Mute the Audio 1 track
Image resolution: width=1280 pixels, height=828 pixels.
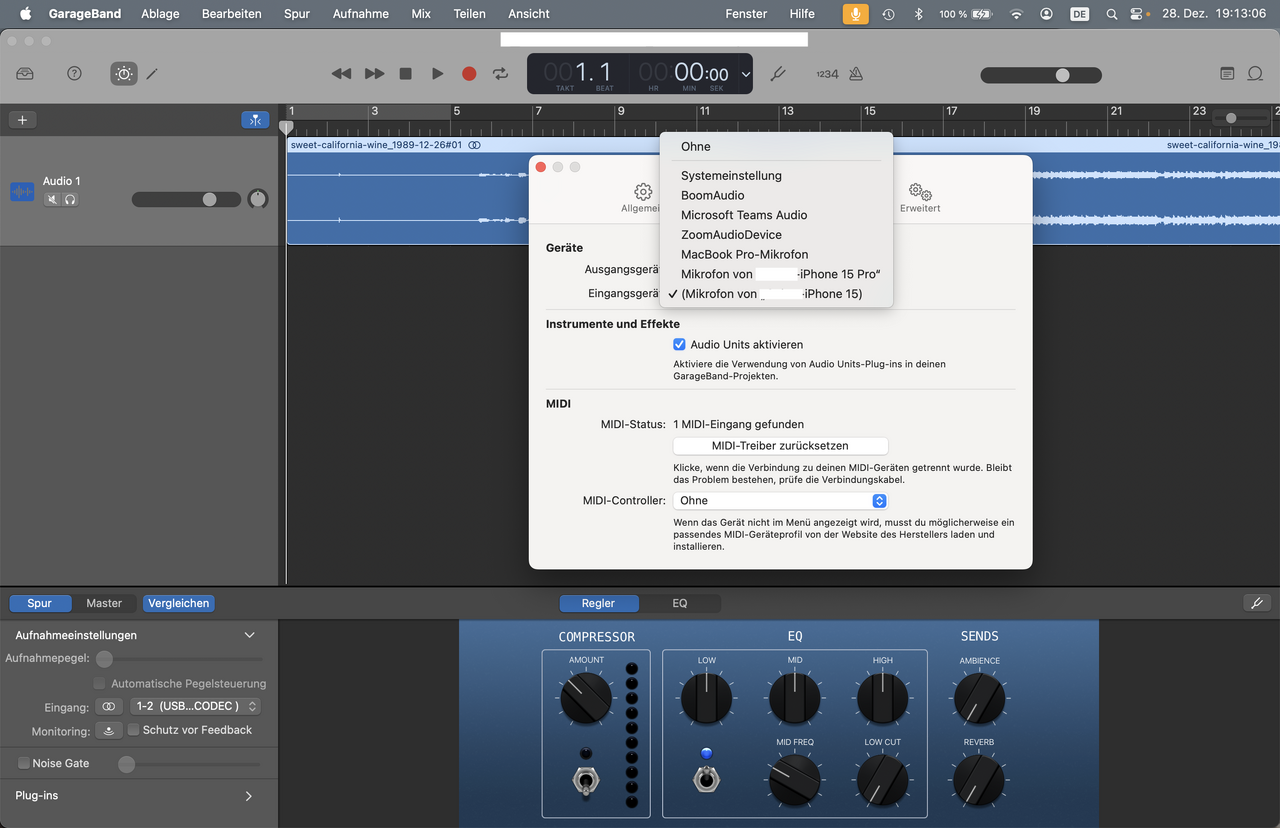coord(51,199)
